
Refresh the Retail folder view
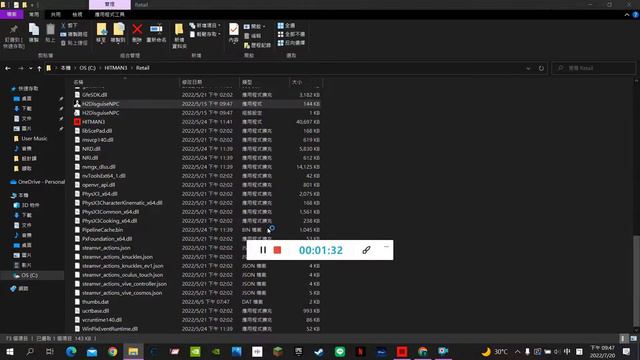(541, 68)
